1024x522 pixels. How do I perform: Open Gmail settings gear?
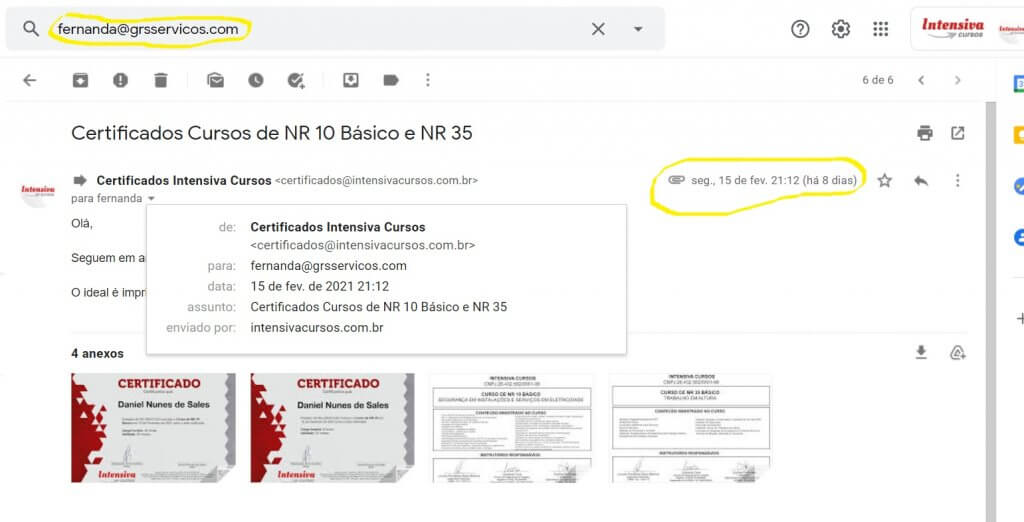pos(840,29)
